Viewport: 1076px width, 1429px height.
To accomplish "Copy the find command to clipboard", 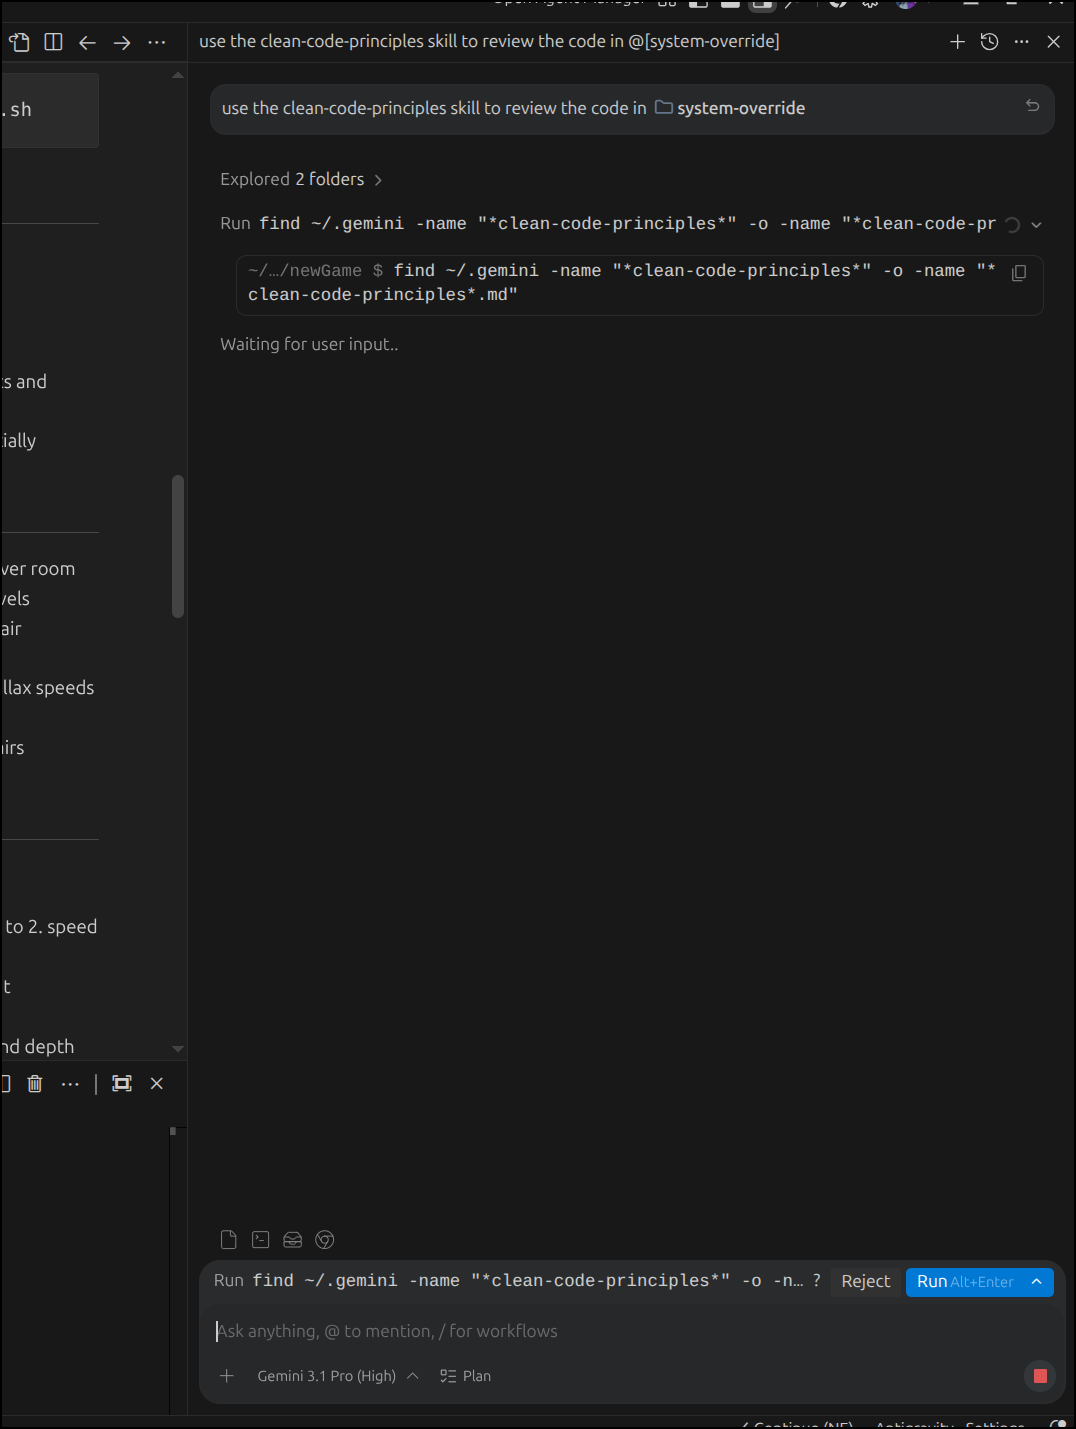I will pos(1019,273).
